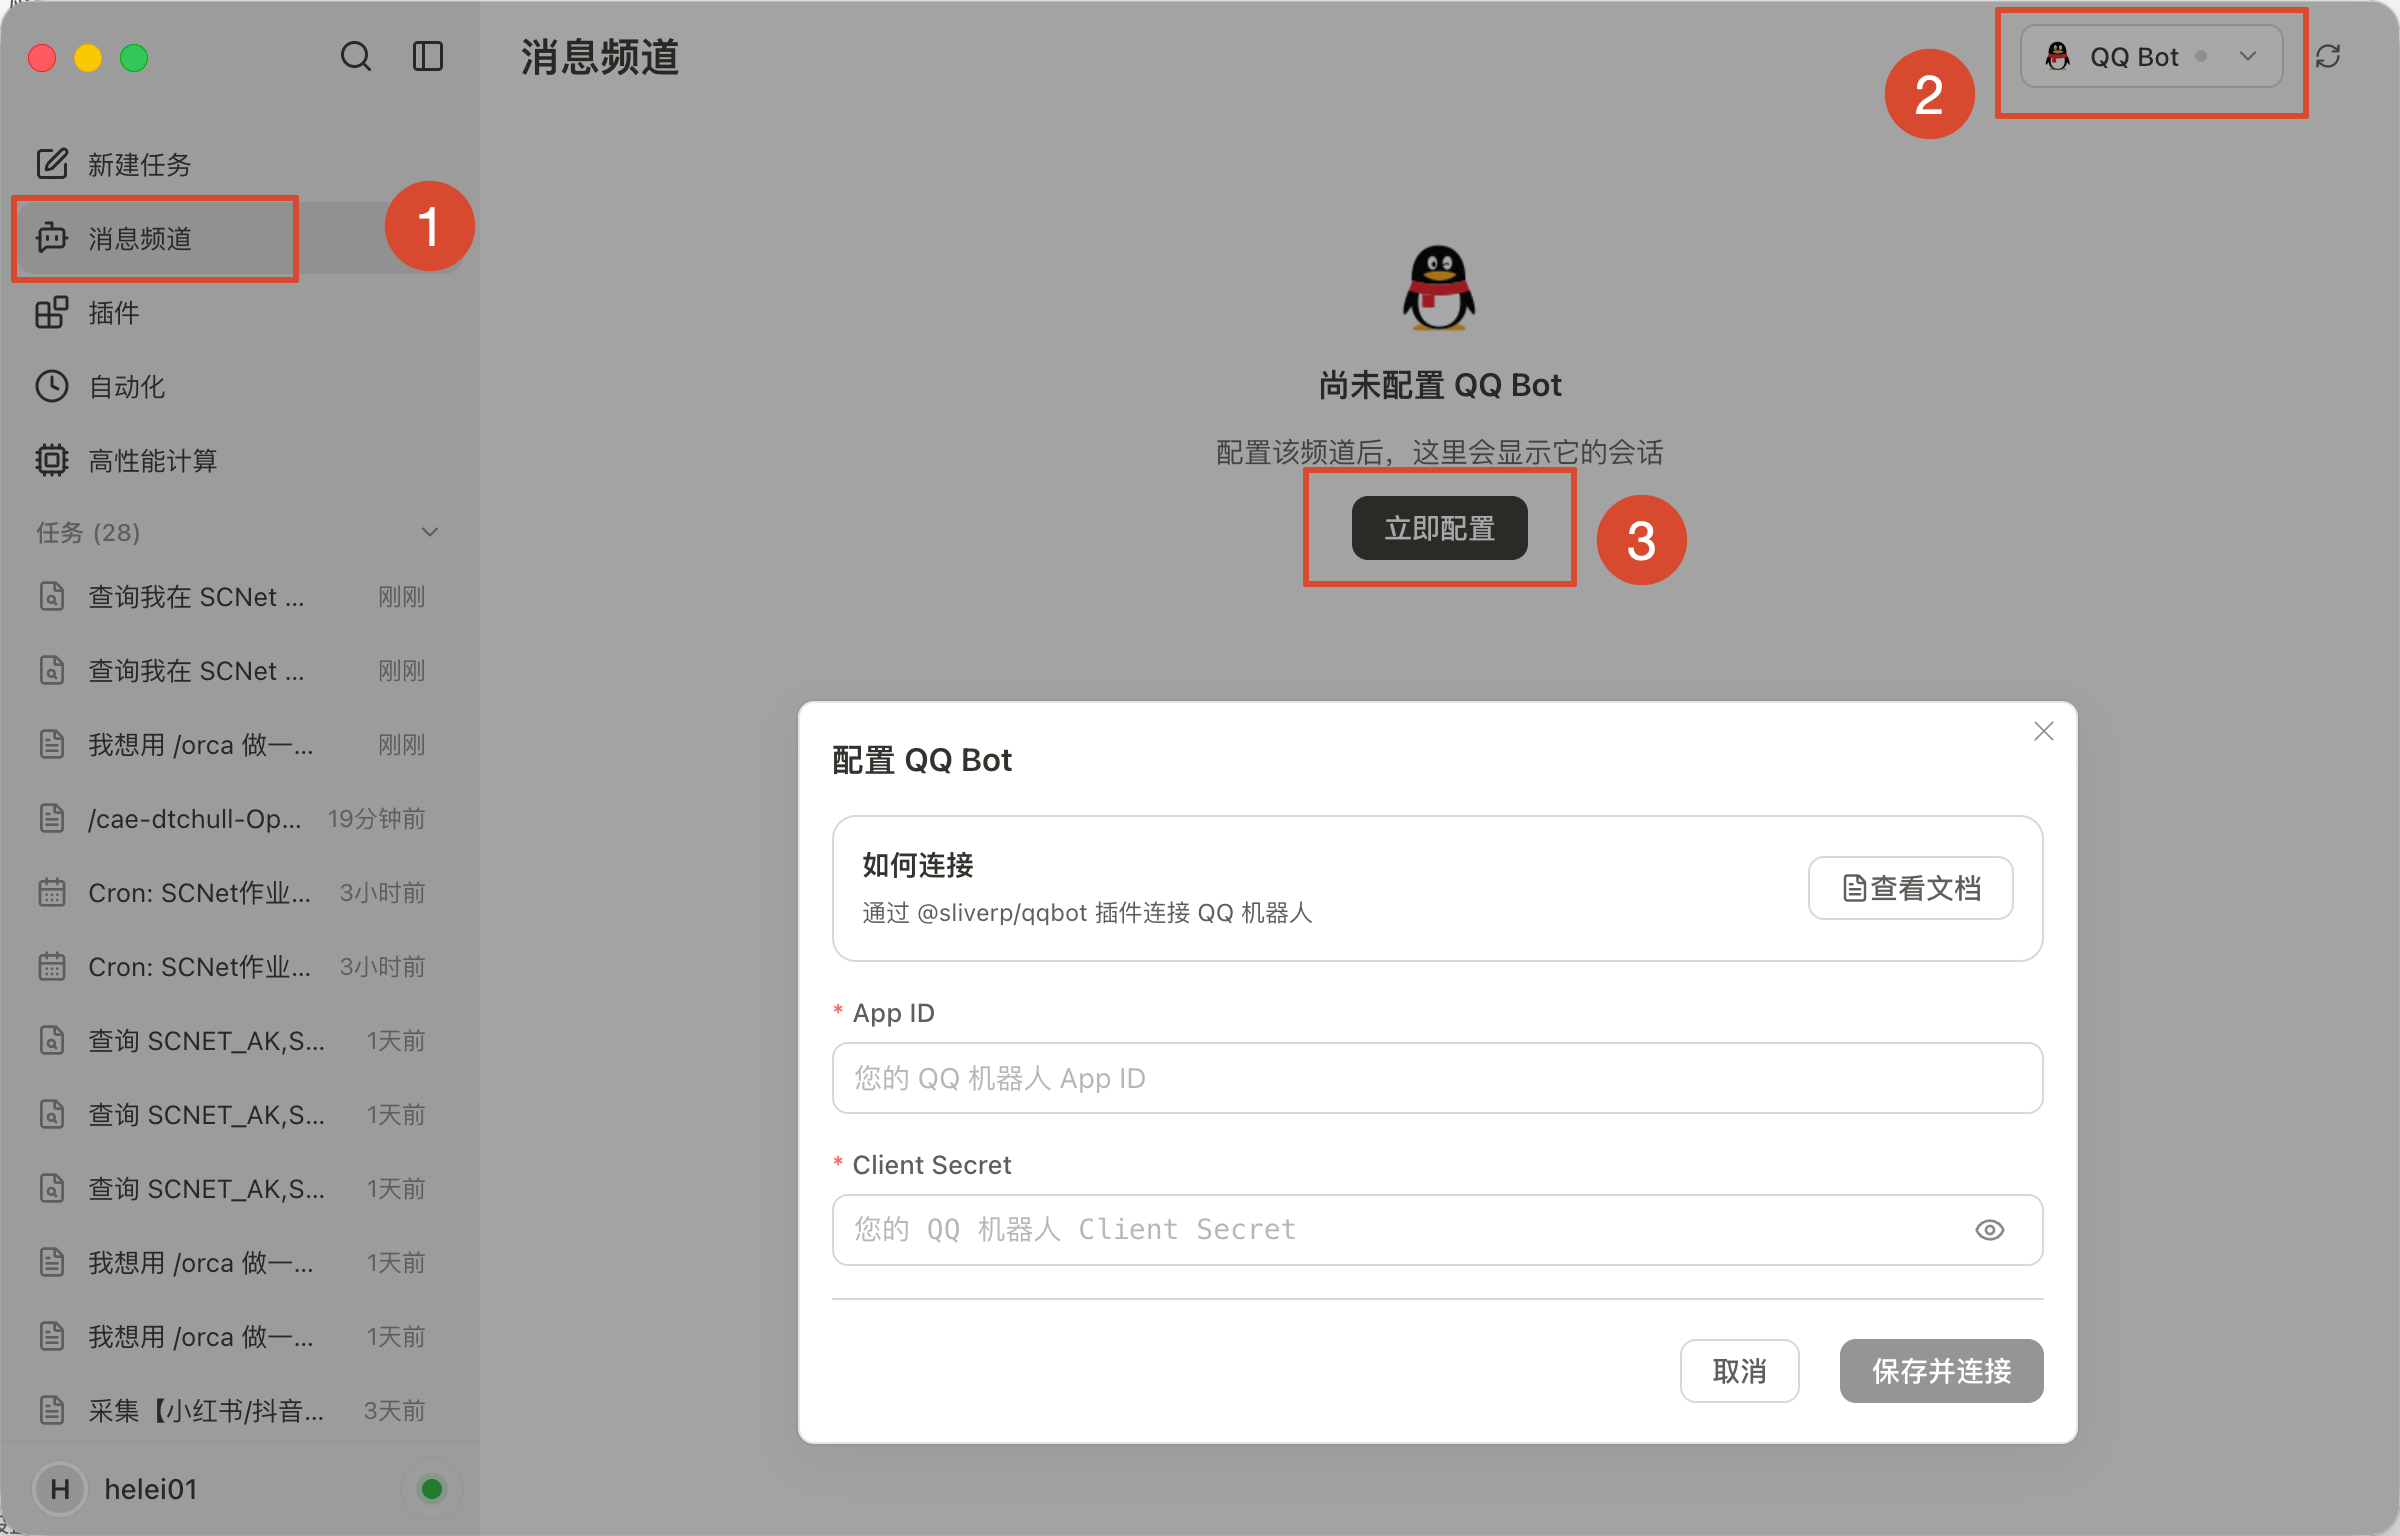
Task: Click the 如何连接 heading
Action: tap(918, 865)
